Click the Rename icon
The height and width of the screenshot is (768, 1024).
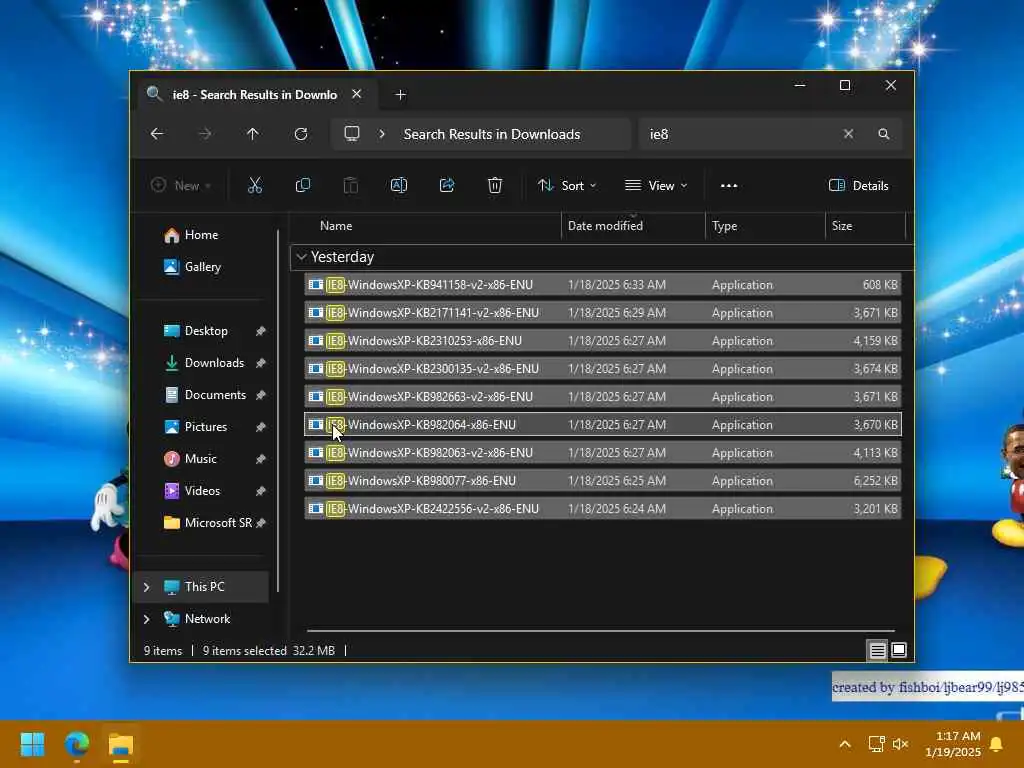(398, 185)
